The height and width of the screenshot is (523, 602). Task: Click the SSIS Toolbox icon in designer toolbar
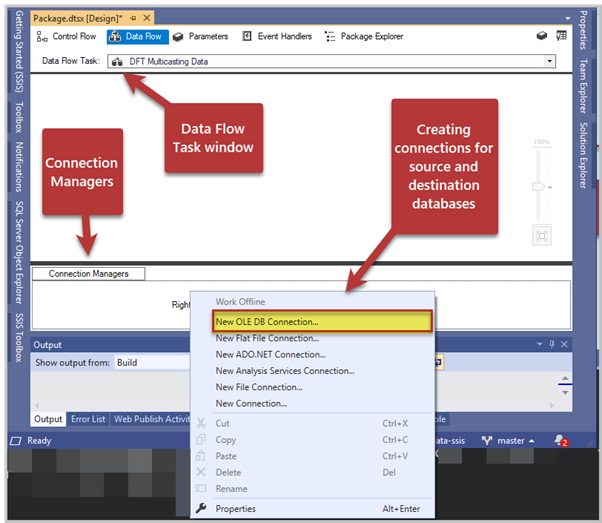click(541, 36)
